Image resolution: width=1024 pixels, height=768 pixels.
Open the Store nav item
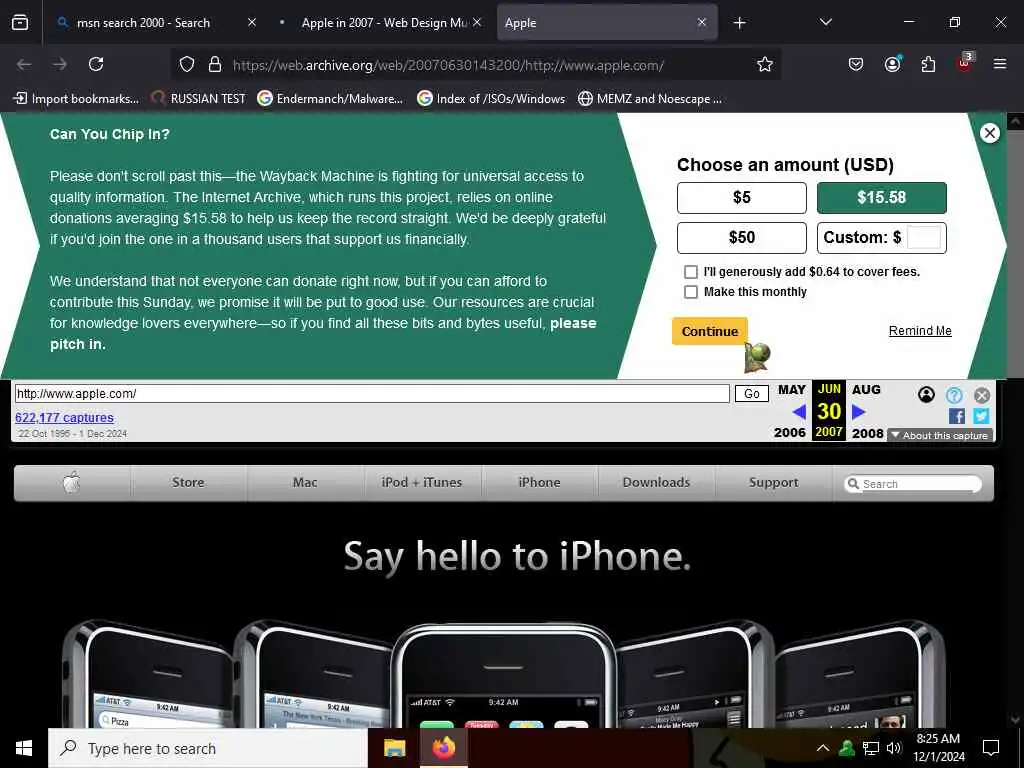click(x=188, y=483)
